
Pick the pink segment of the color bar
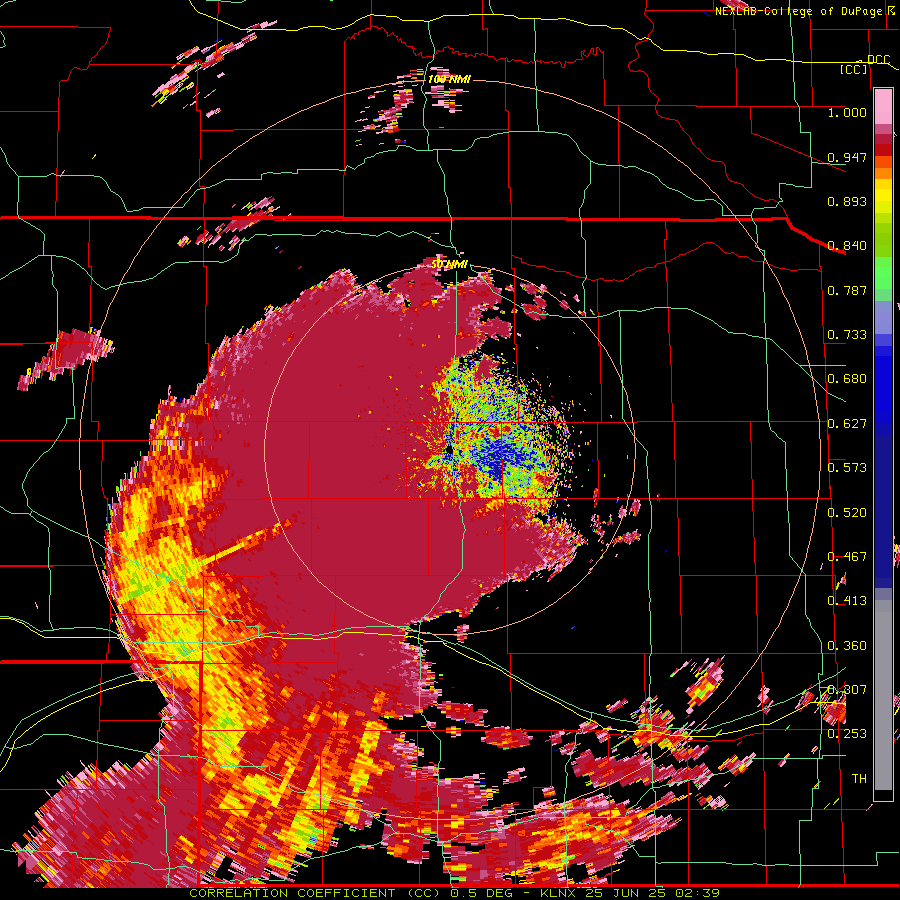point(883,107)
